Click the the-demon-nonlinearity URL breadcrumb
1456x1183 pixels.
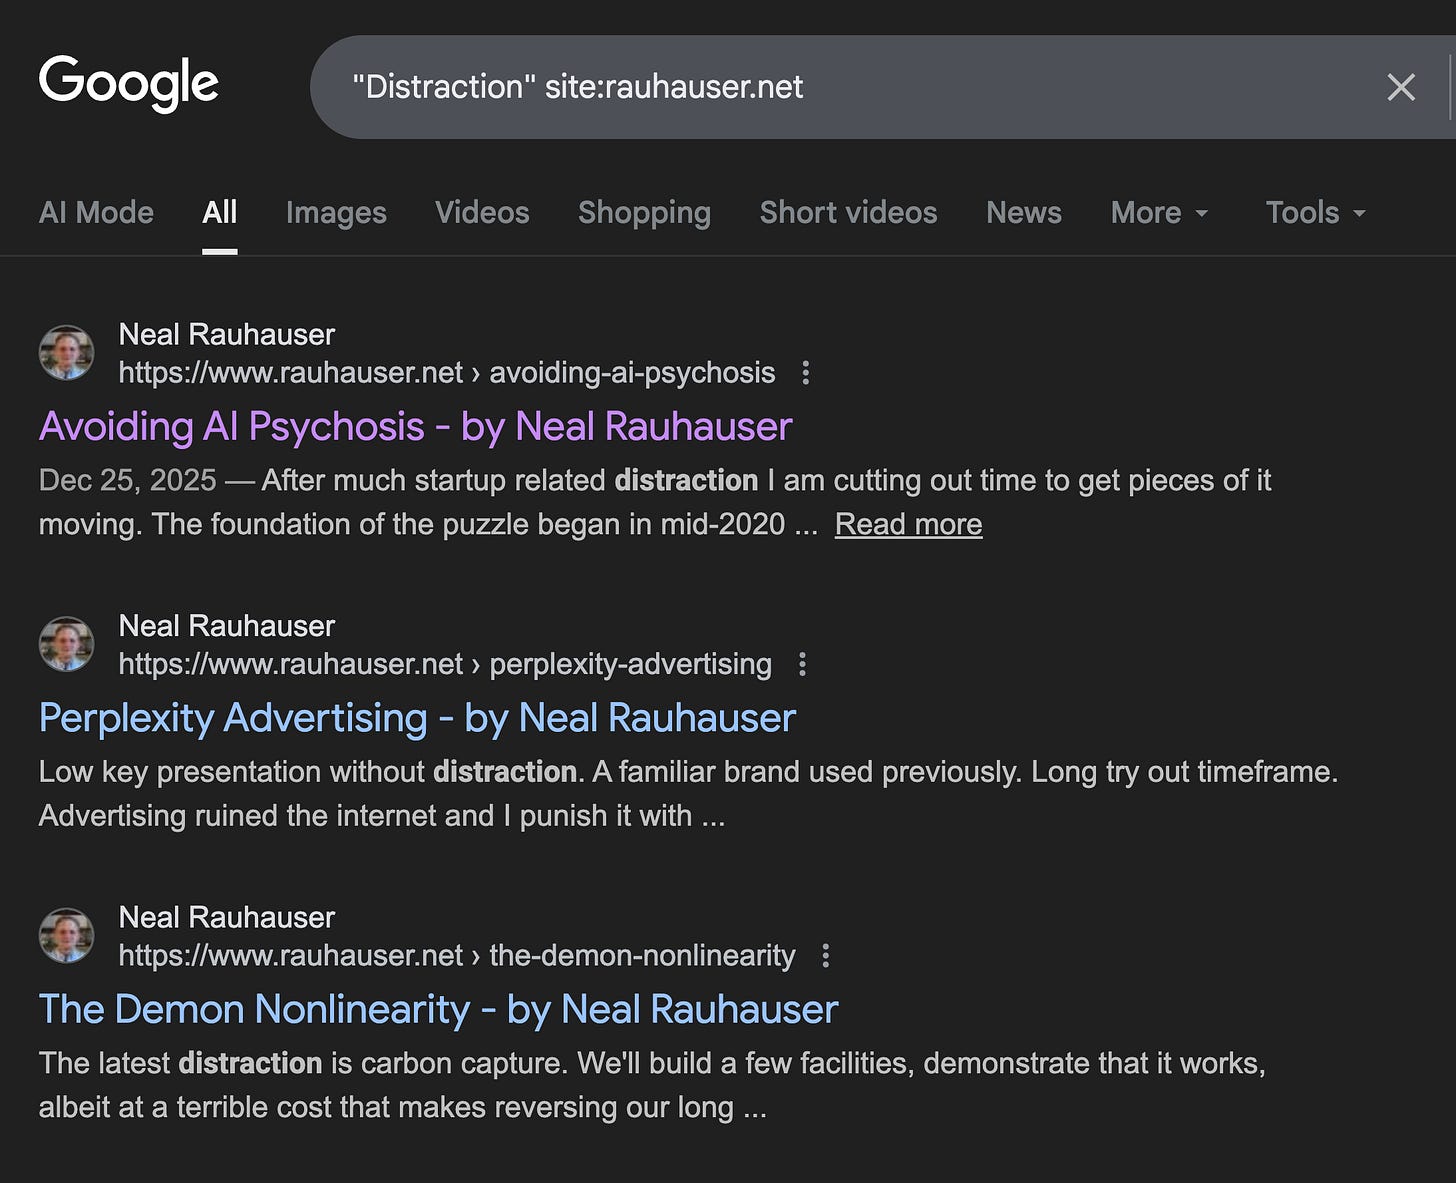tap(457, 956)
